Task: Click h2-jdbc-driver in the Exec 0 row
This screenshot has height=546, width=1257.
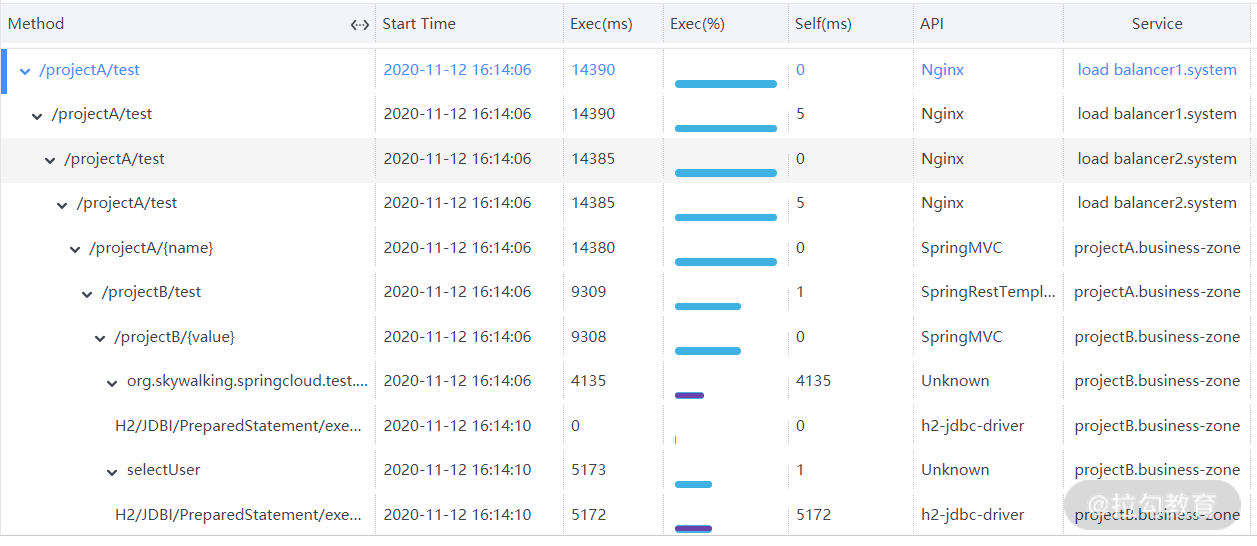Action: 973,426
